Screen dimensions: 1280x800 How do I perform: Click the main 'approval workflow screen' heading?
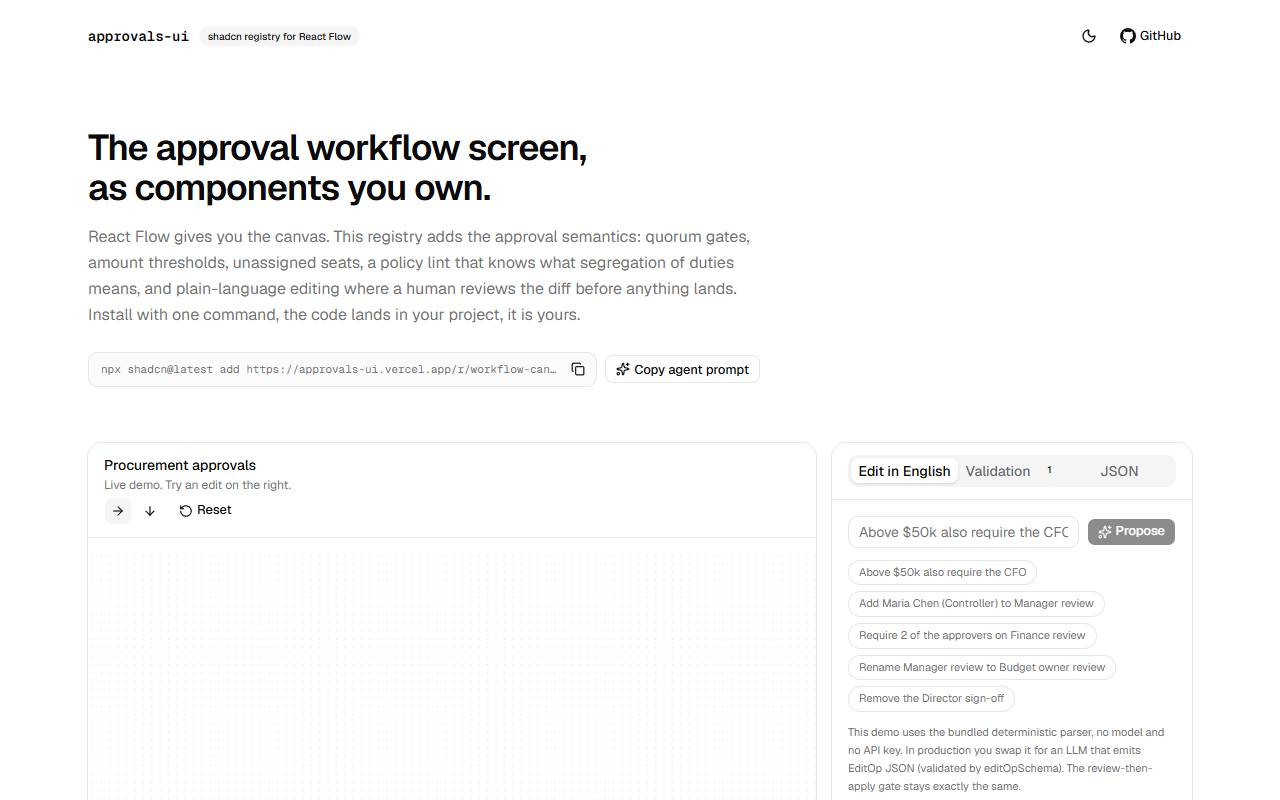(x=338, y=168)
